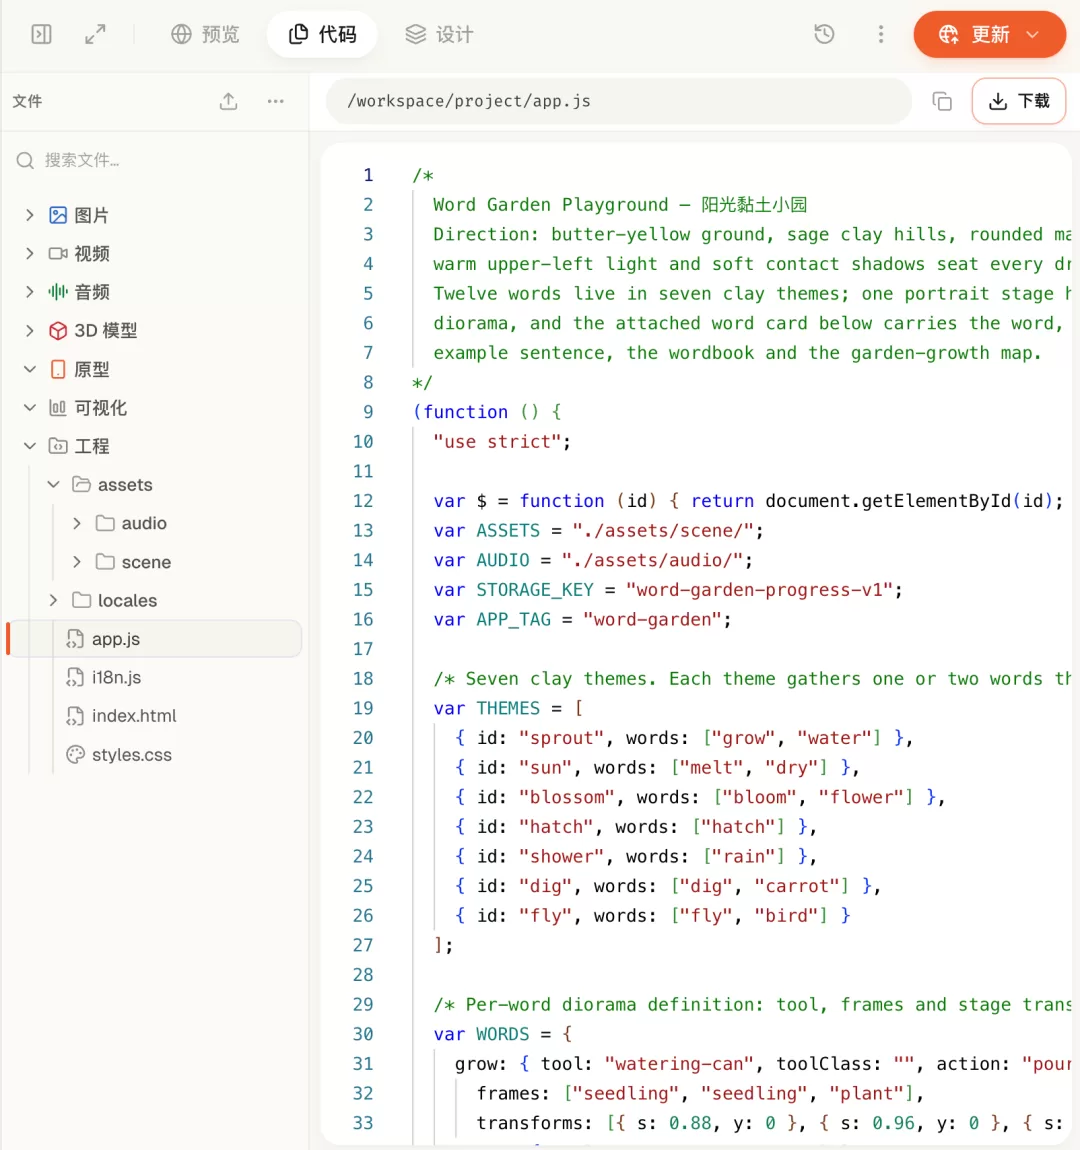Click the upload file icon
This screenshot has width=1080, height=1150.
(x=229, y=101)
